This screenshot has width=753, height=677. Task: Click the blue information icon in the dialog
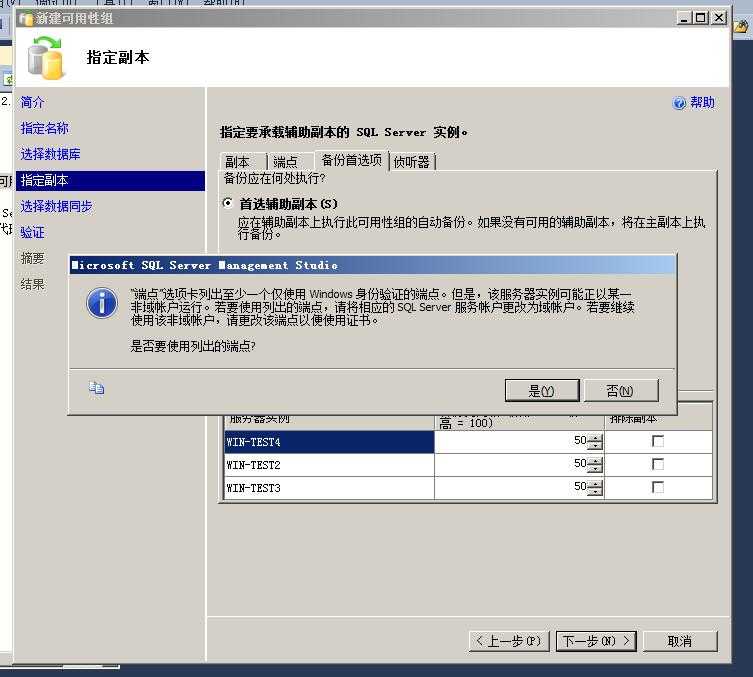[102, 303]
